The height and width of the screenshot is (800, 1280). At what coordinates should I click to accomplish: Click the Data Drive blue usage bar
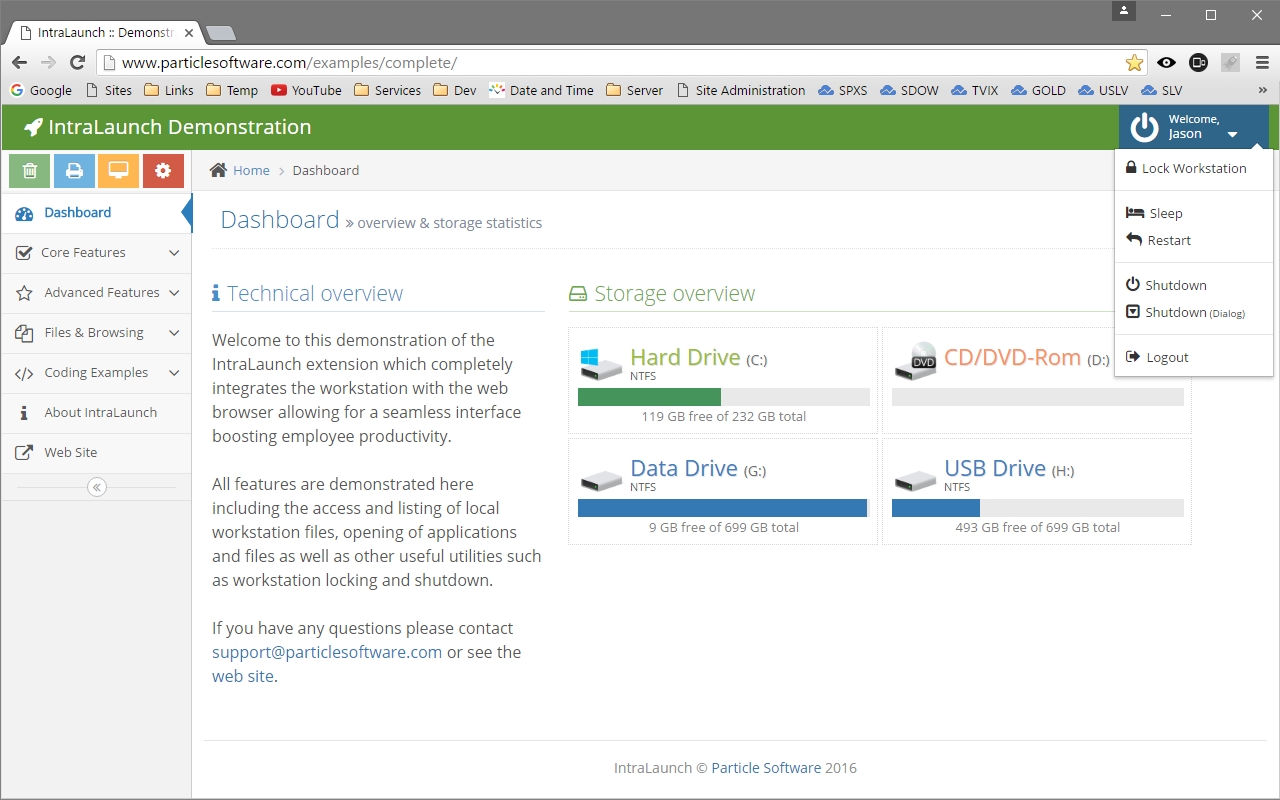(x=722, y=508)
